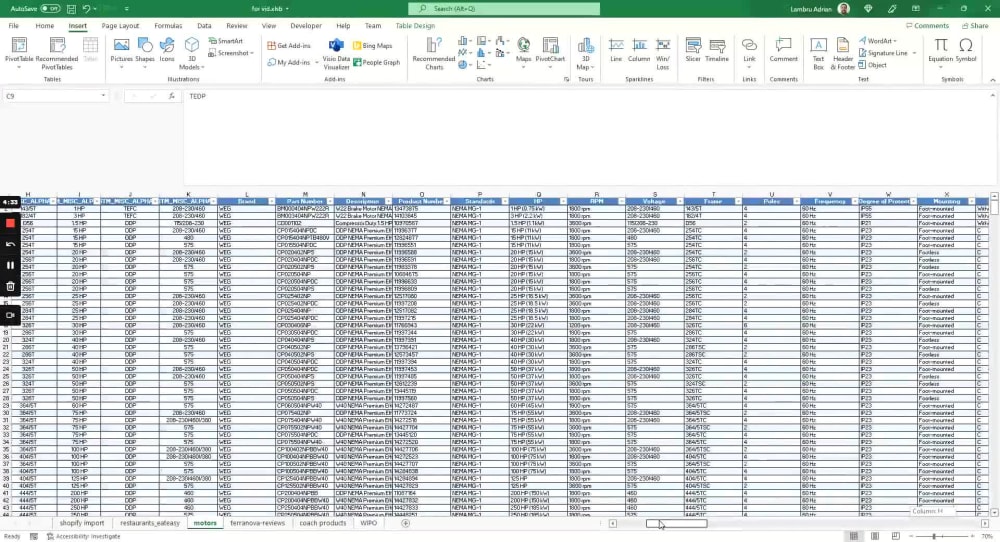Insert SmartArt graphic
Screen dimensions: 1000x542
pos(226,41)
